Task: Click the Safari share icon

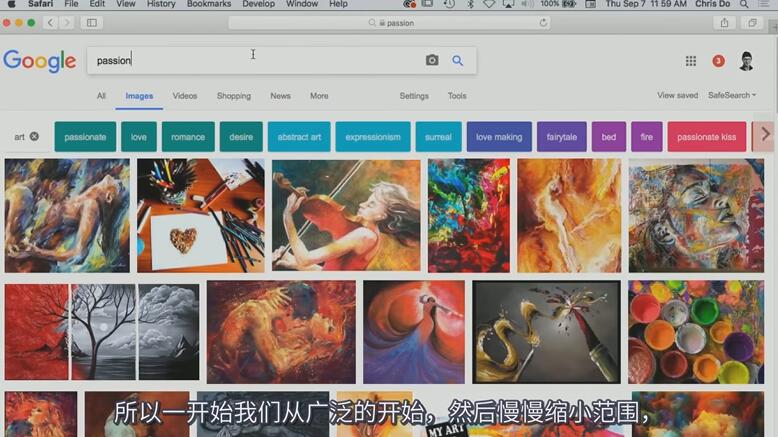Action: (x=724, y=23)
